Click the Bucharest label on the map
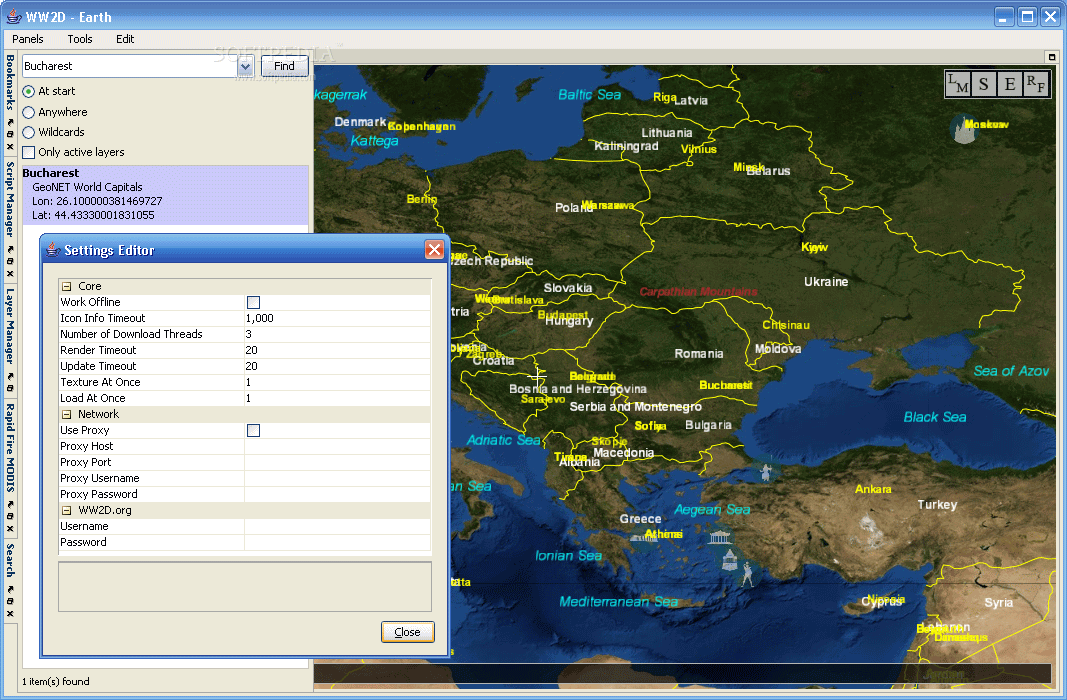 pyautogui.click(x=725, y=385)
